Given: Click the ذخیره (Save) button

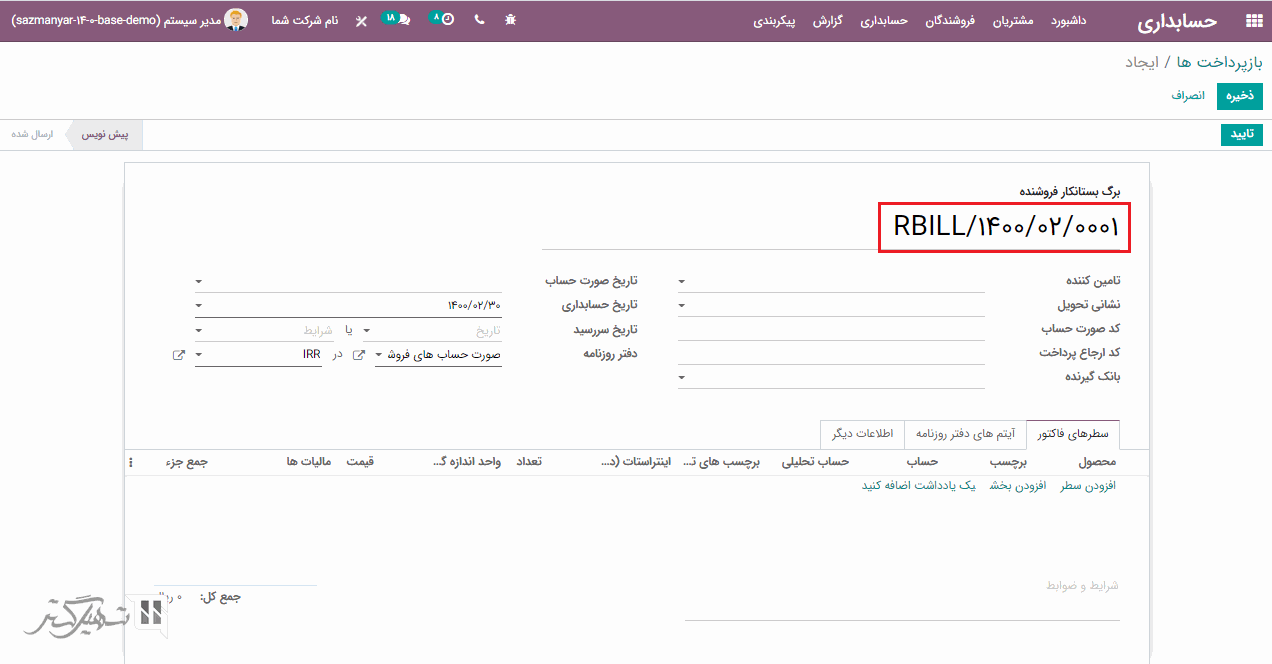Looking at the screenshot, I should (1239, 96).
